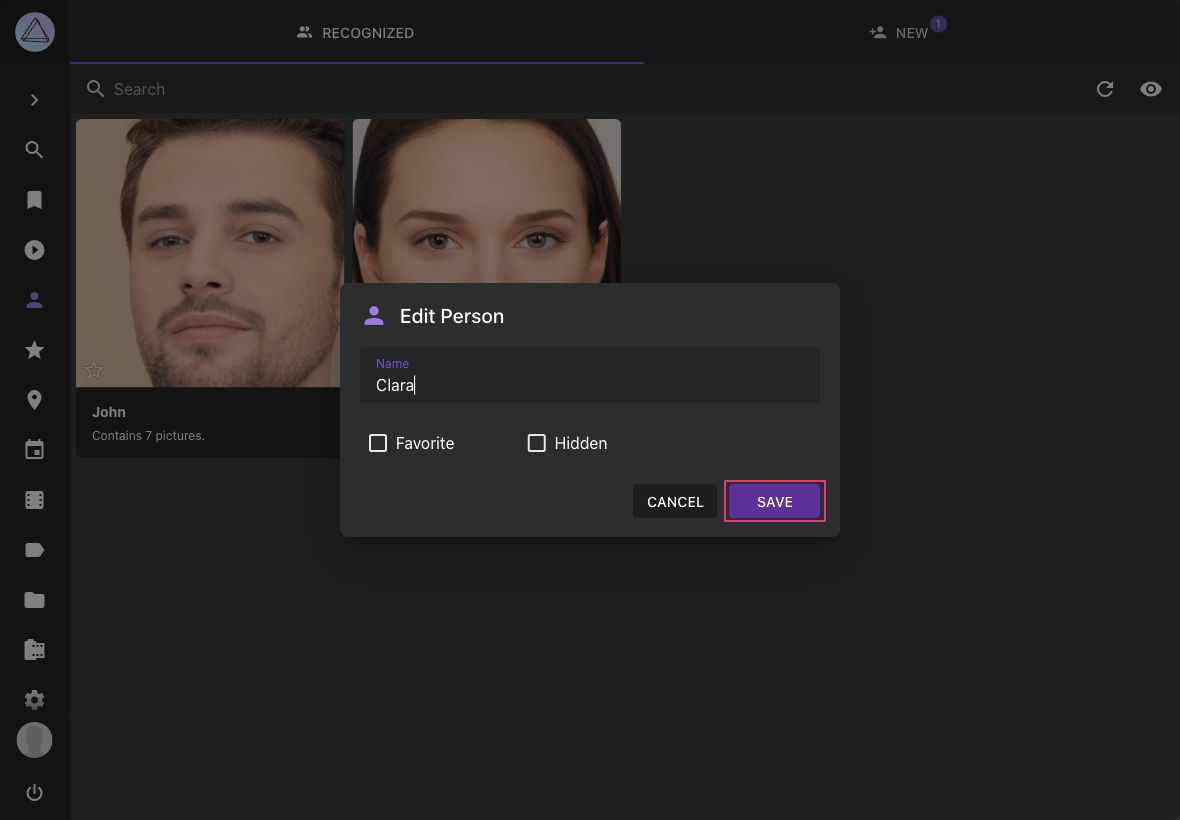Switch to the NEW tab
Screen dimensions: 1180x820
(x=906, y=33)
